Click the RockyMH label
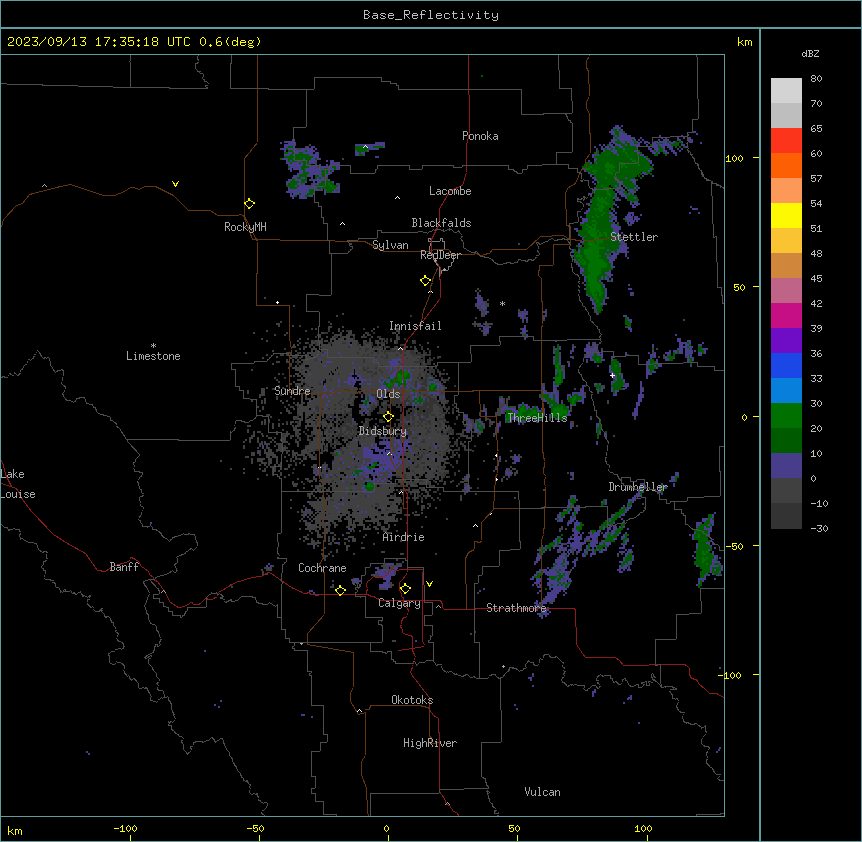 tap(245, 227)
